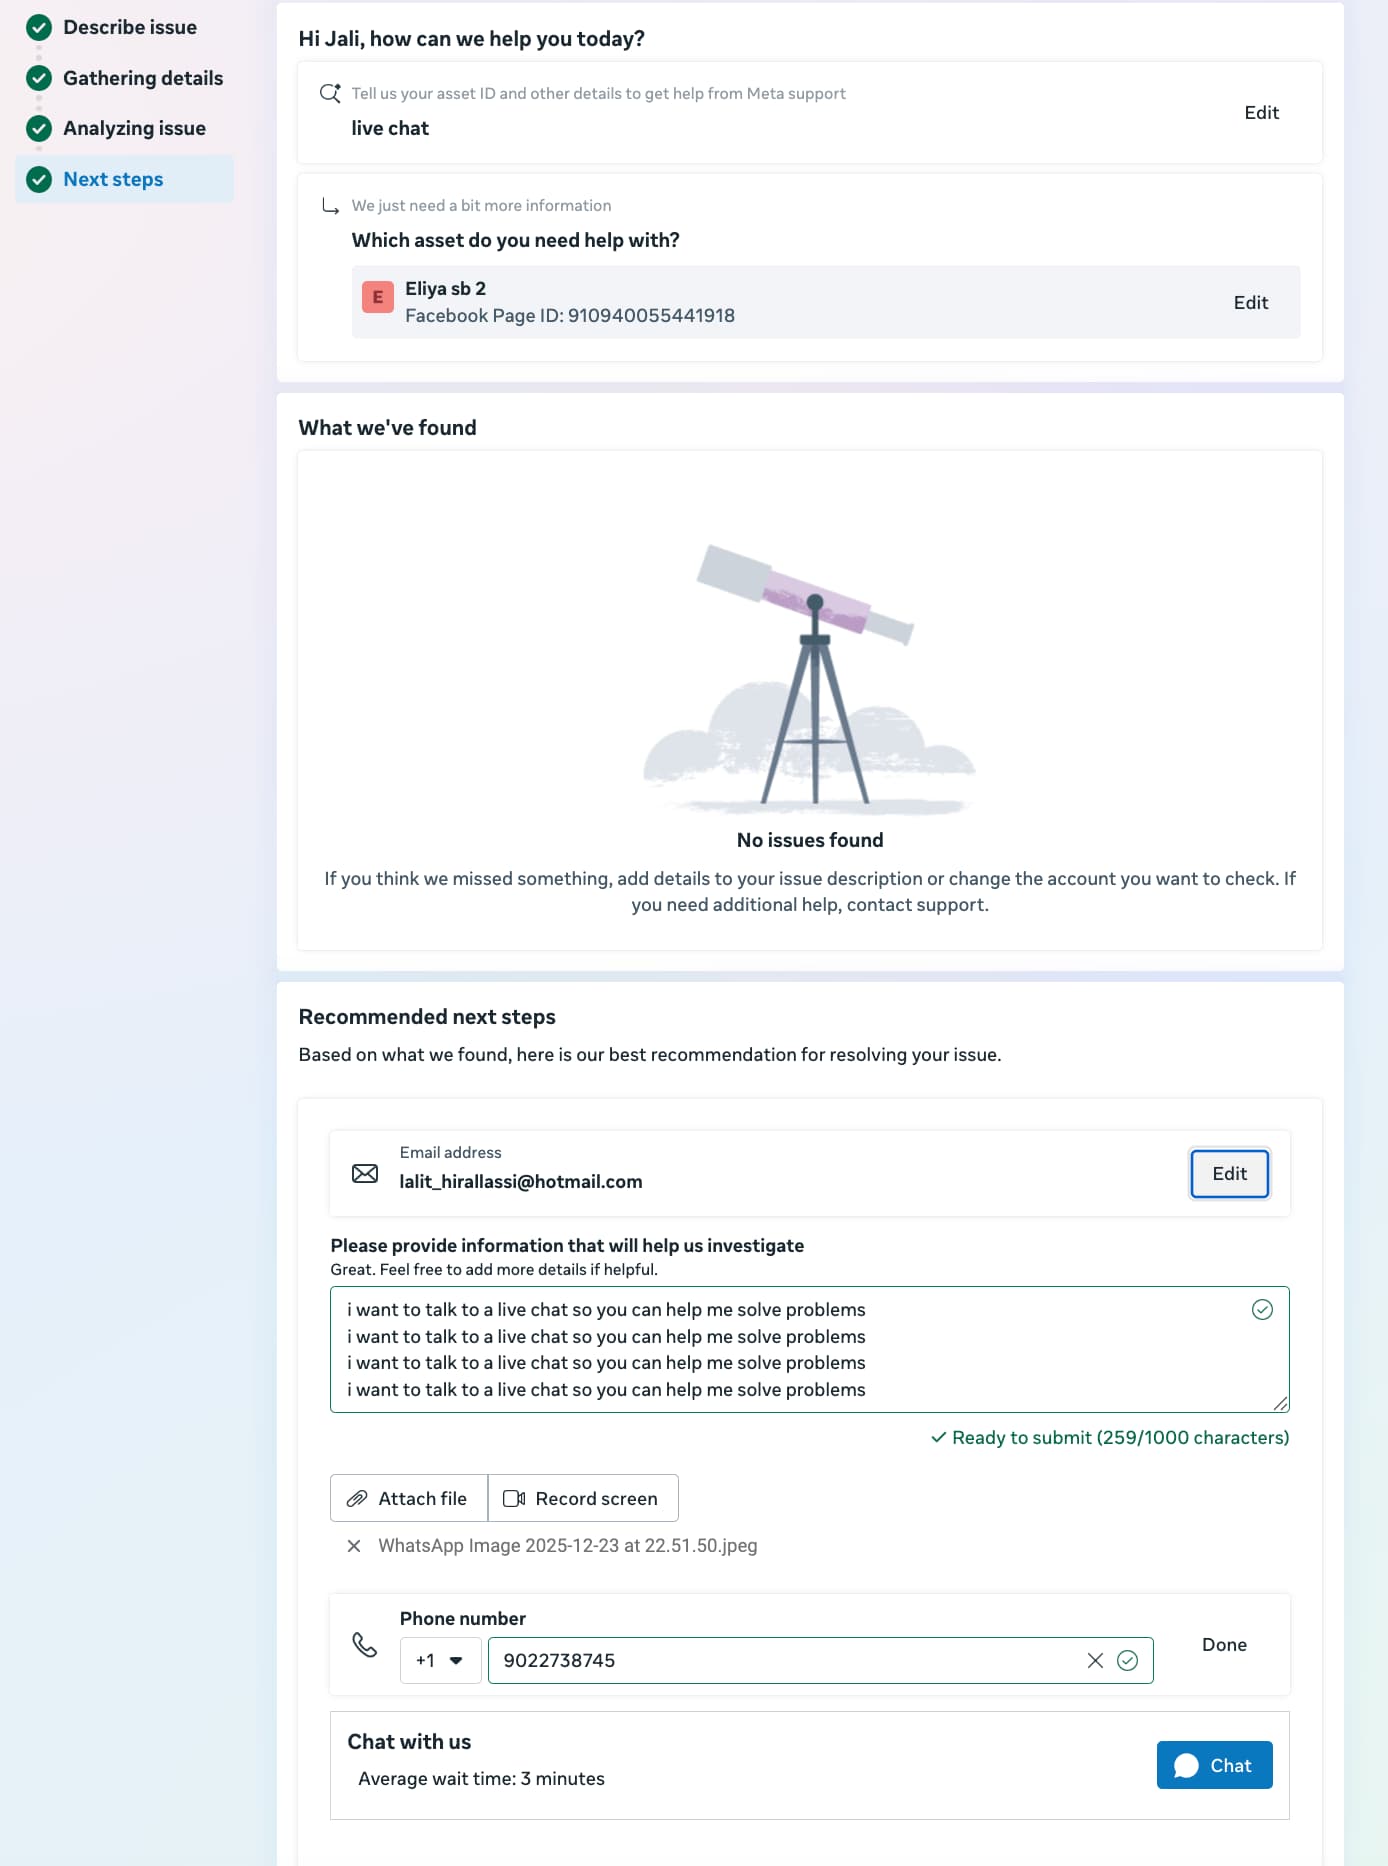The image size is (1388, 1866).
Task: Edit the live chat issue description
Action: [x=1261, y=113]
